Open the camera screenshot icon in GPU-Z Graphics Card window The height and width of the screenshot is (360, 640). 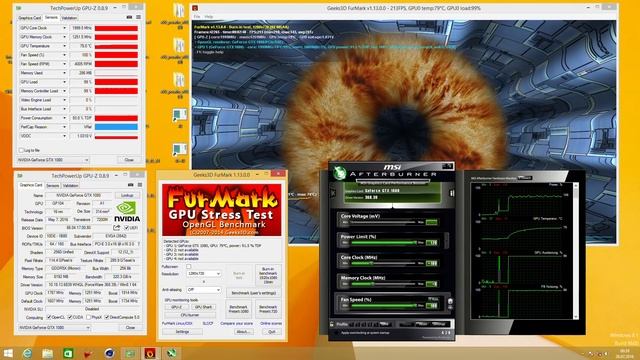click(131, 185)
